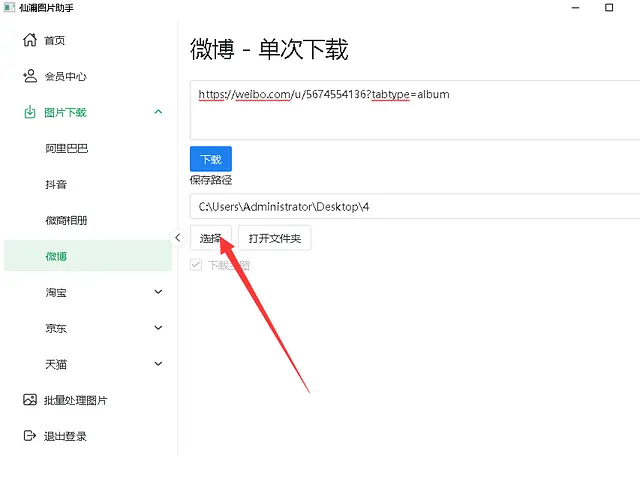Click the home icon beside 首页
640x482 pixels.
[x=30, y=40]
